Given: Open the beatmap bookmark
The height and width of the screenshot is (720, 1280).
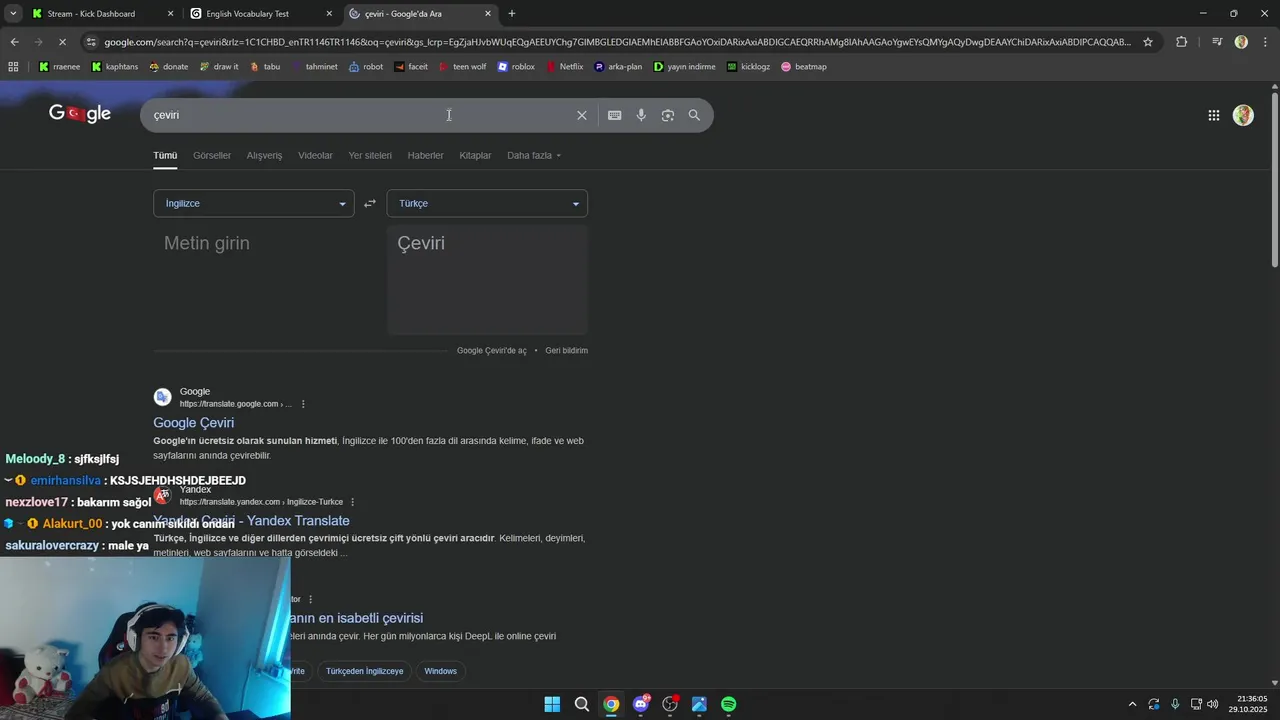Looking at the screenshot, I should pyautogui.click(x=803, y=67).
